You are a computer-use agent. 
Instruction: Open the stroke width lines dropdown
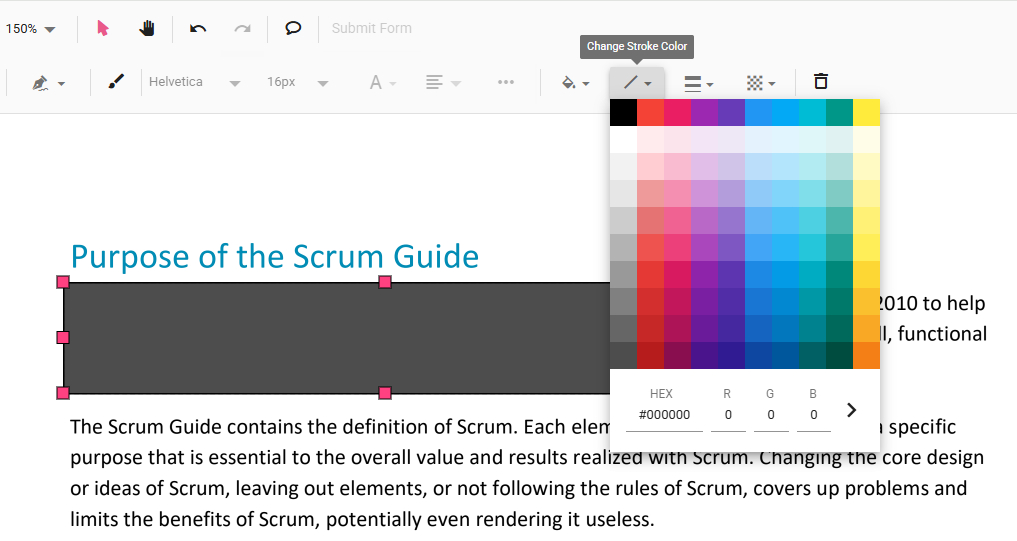tap(698, 82)
